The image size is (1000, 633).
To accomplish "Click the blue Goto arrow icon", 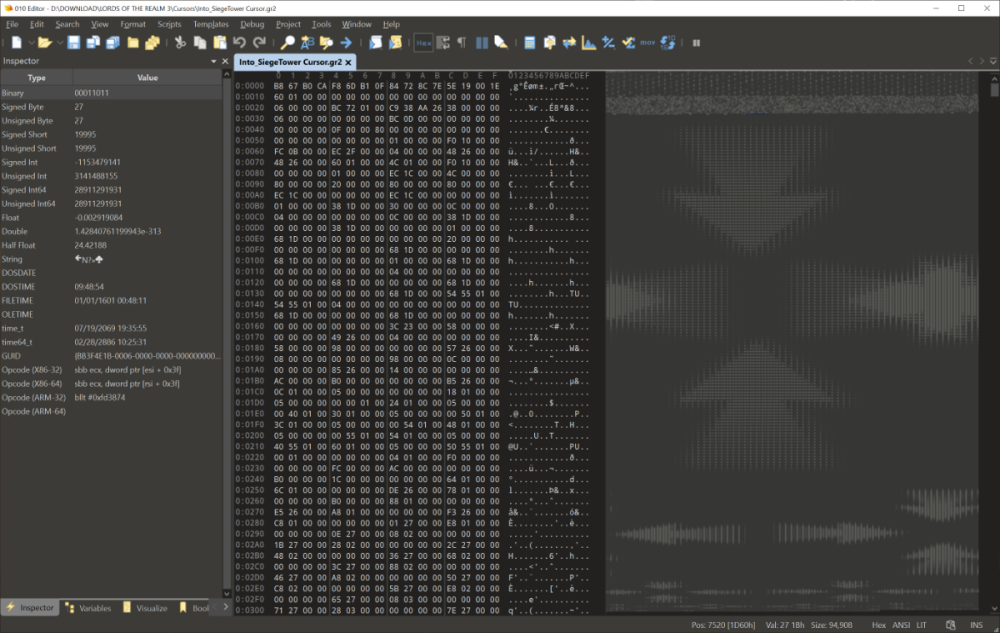I will pyautogui.click(x=346, y=43).
